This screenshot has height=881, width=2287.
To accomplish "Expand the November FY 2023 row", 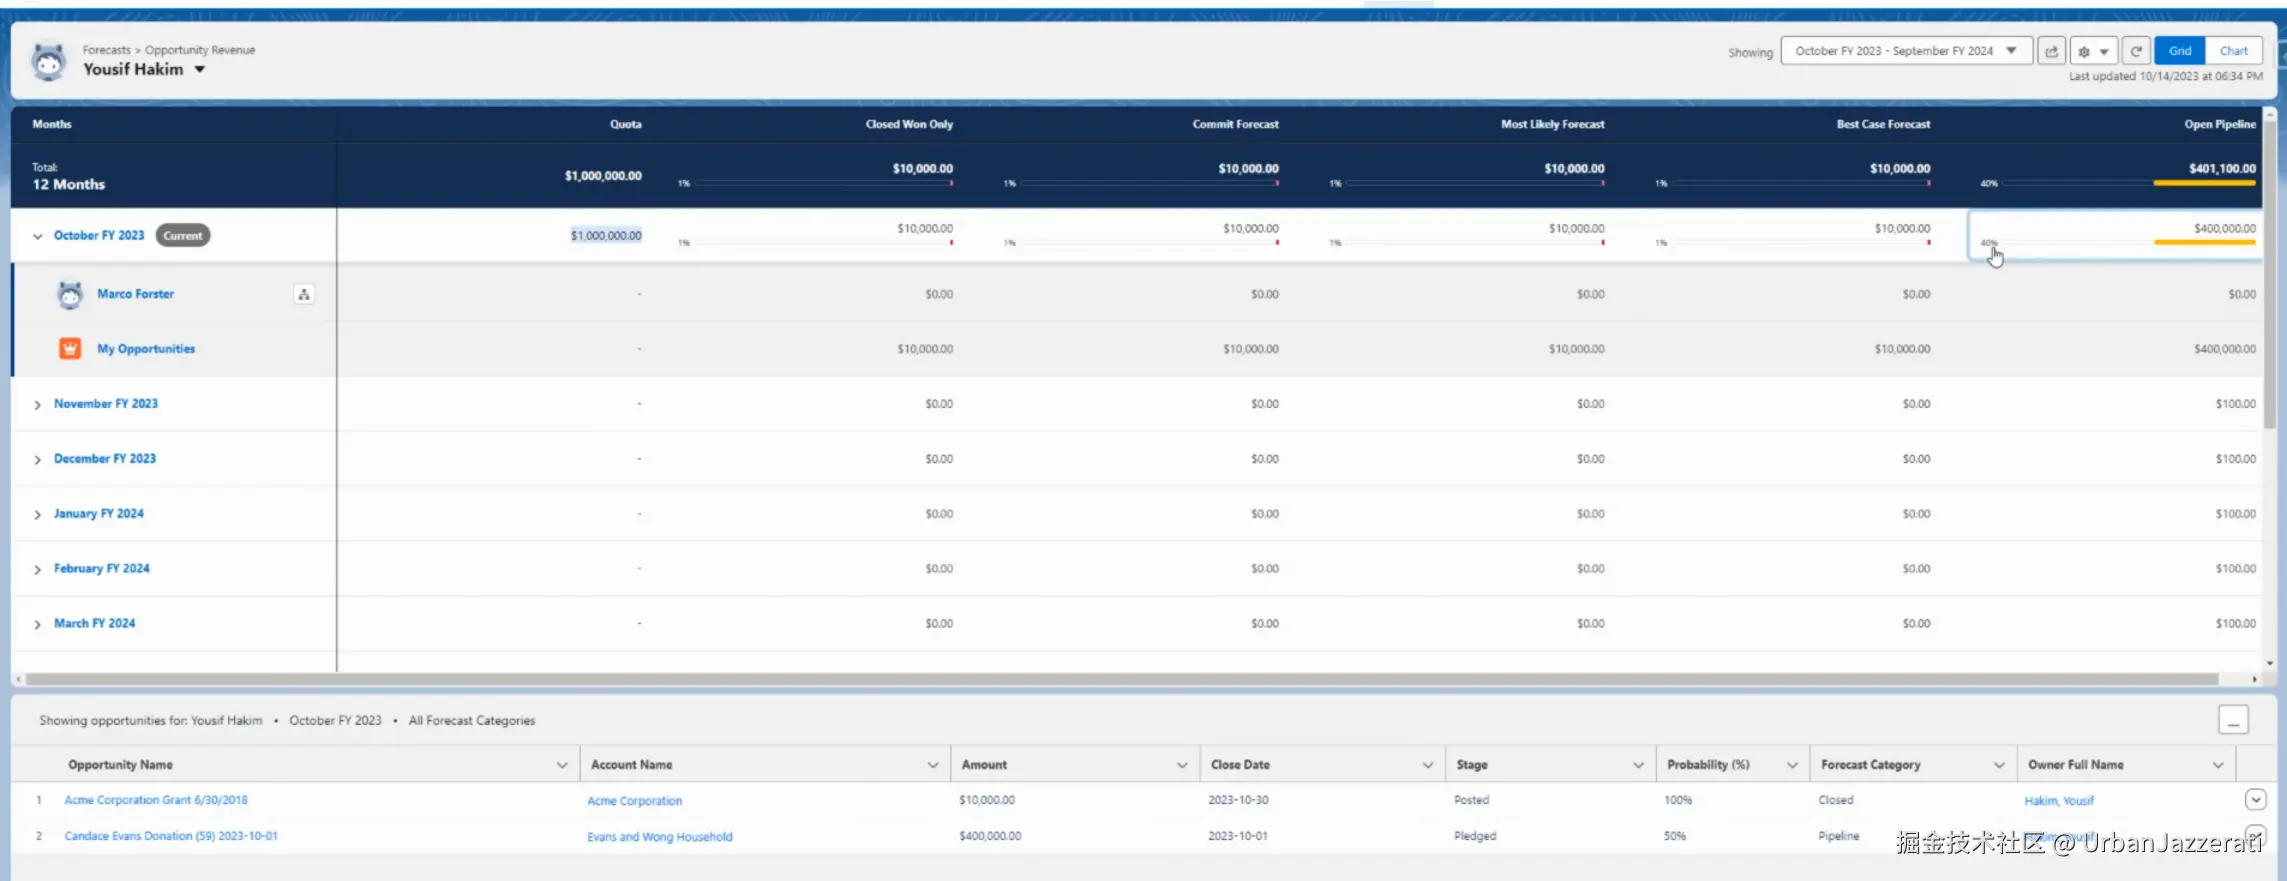I will click(x=38, y=404).
